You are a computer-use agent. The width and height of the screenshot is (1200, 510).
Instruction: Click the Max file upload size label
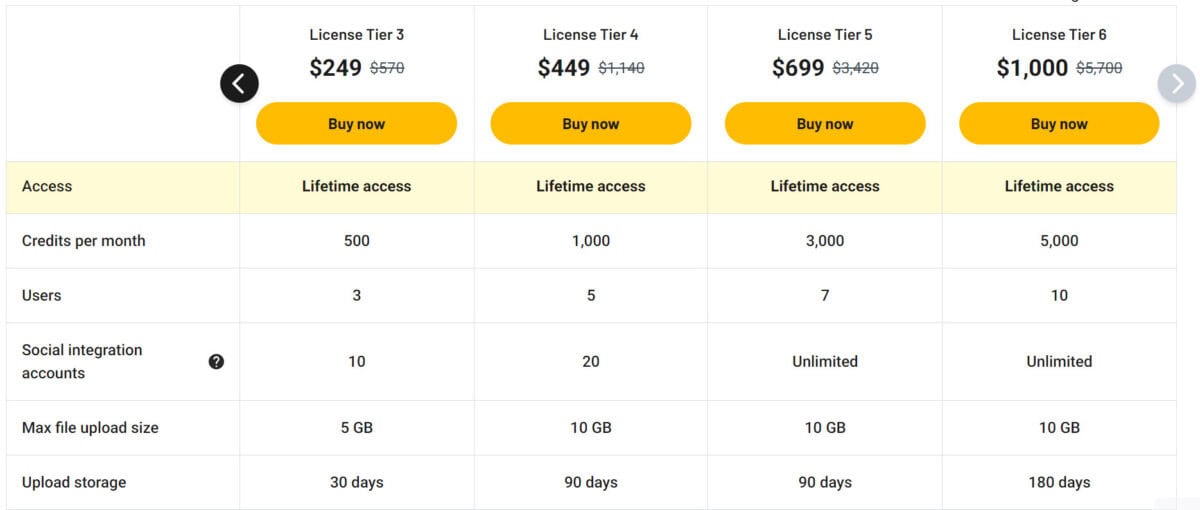[x=90, y=428]
